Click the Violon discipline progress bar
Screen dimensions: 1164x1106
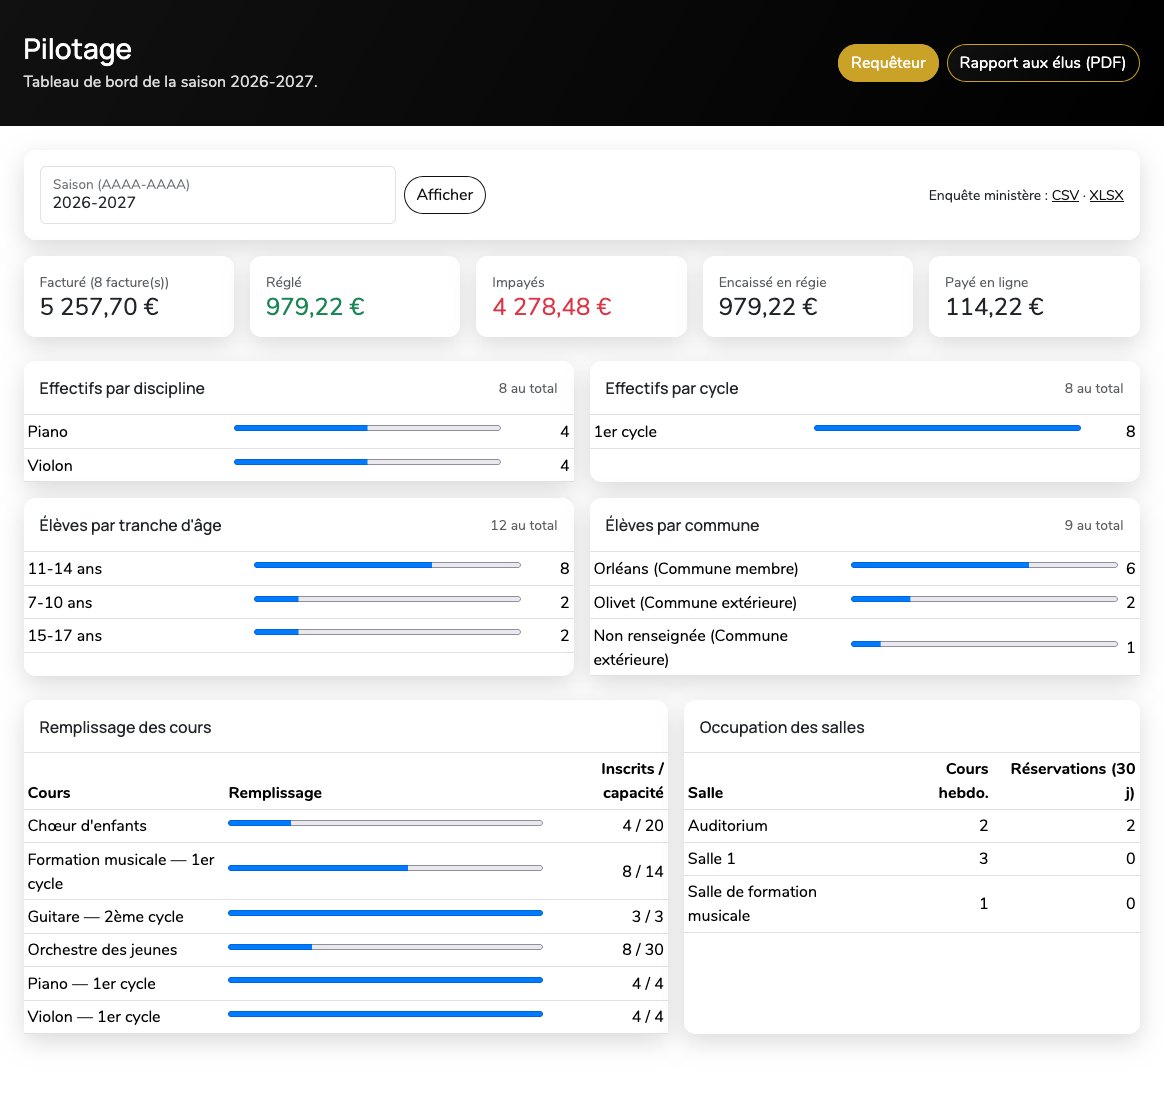pos(367,462)
